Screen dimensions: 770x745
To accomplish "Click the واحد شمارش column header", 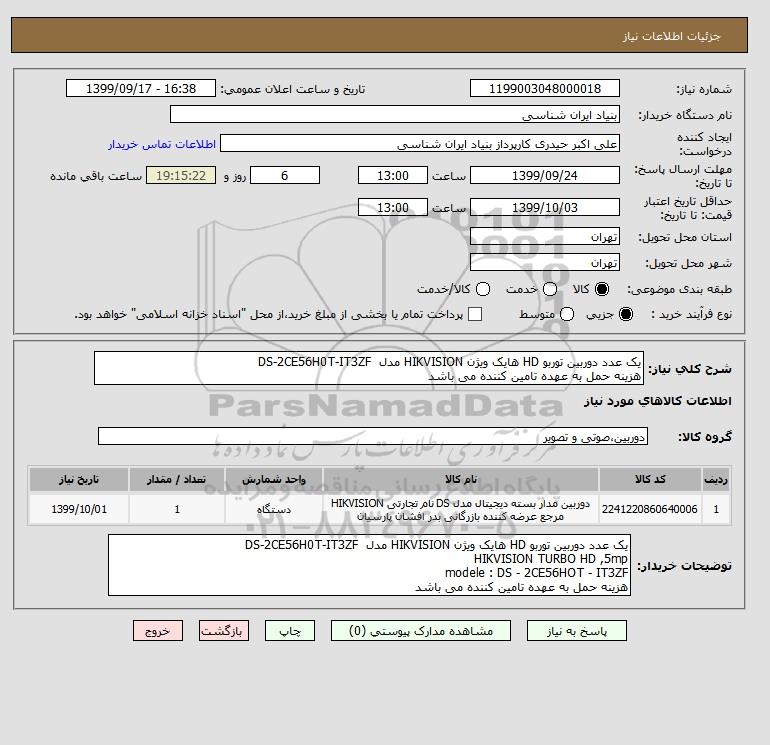I will (x=274, y=479).
